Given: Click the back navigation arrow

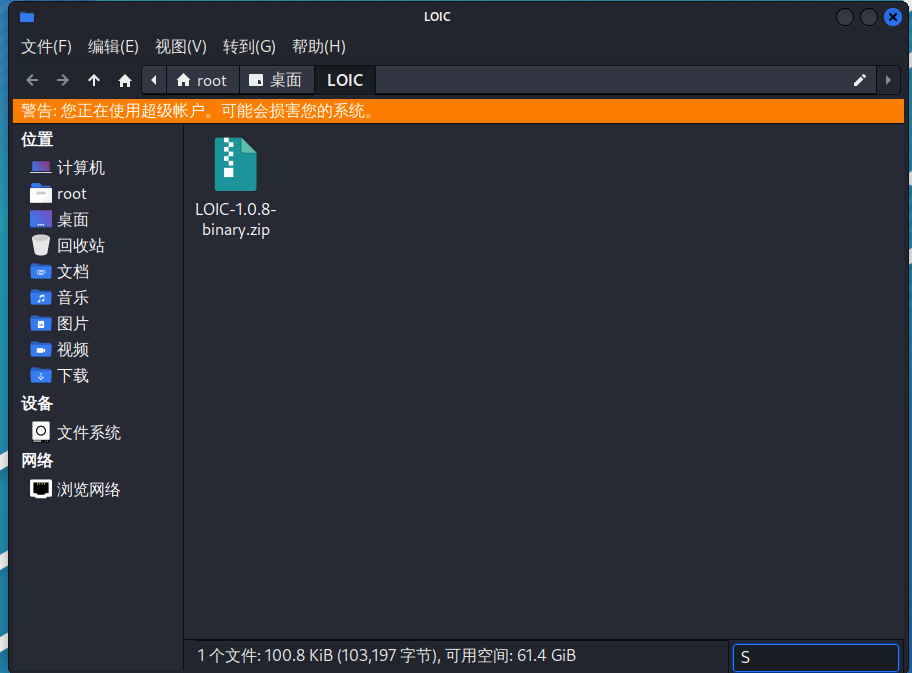Looking at the screenshot, I should [31, 80].
